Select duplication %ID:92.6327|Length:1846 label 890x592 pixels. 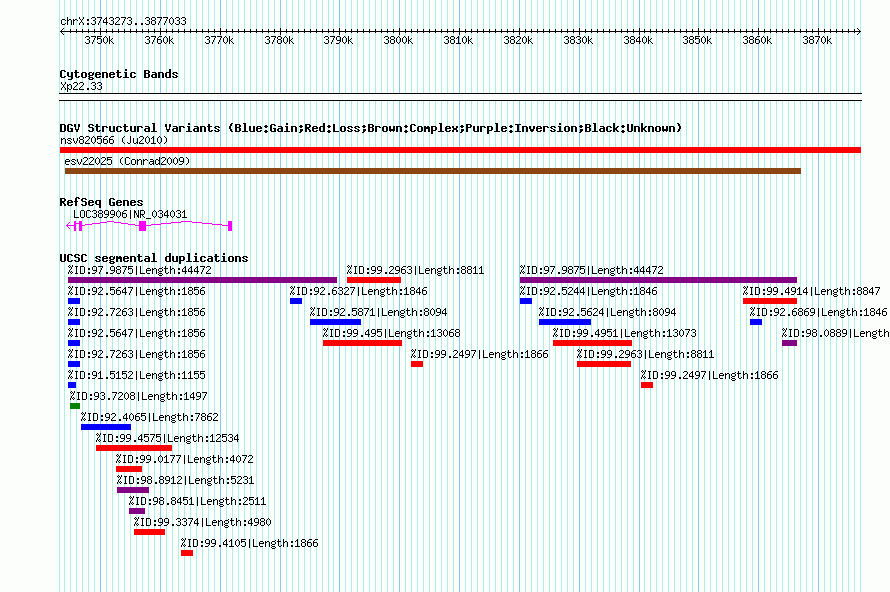click(x=359, y=291)
